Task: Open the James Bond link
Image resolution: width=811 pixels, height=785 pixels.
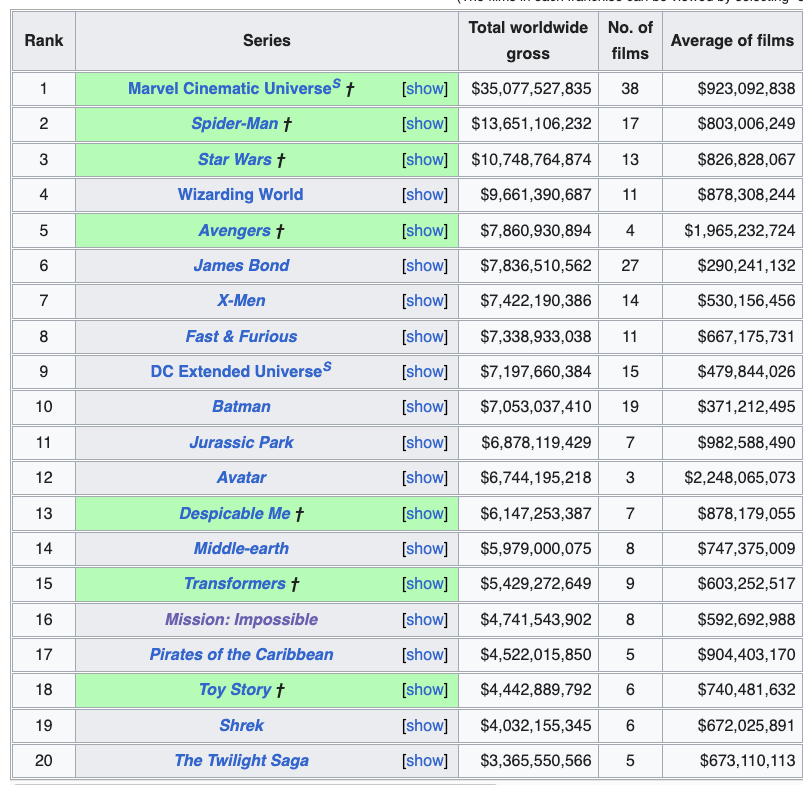Action: 242,265
